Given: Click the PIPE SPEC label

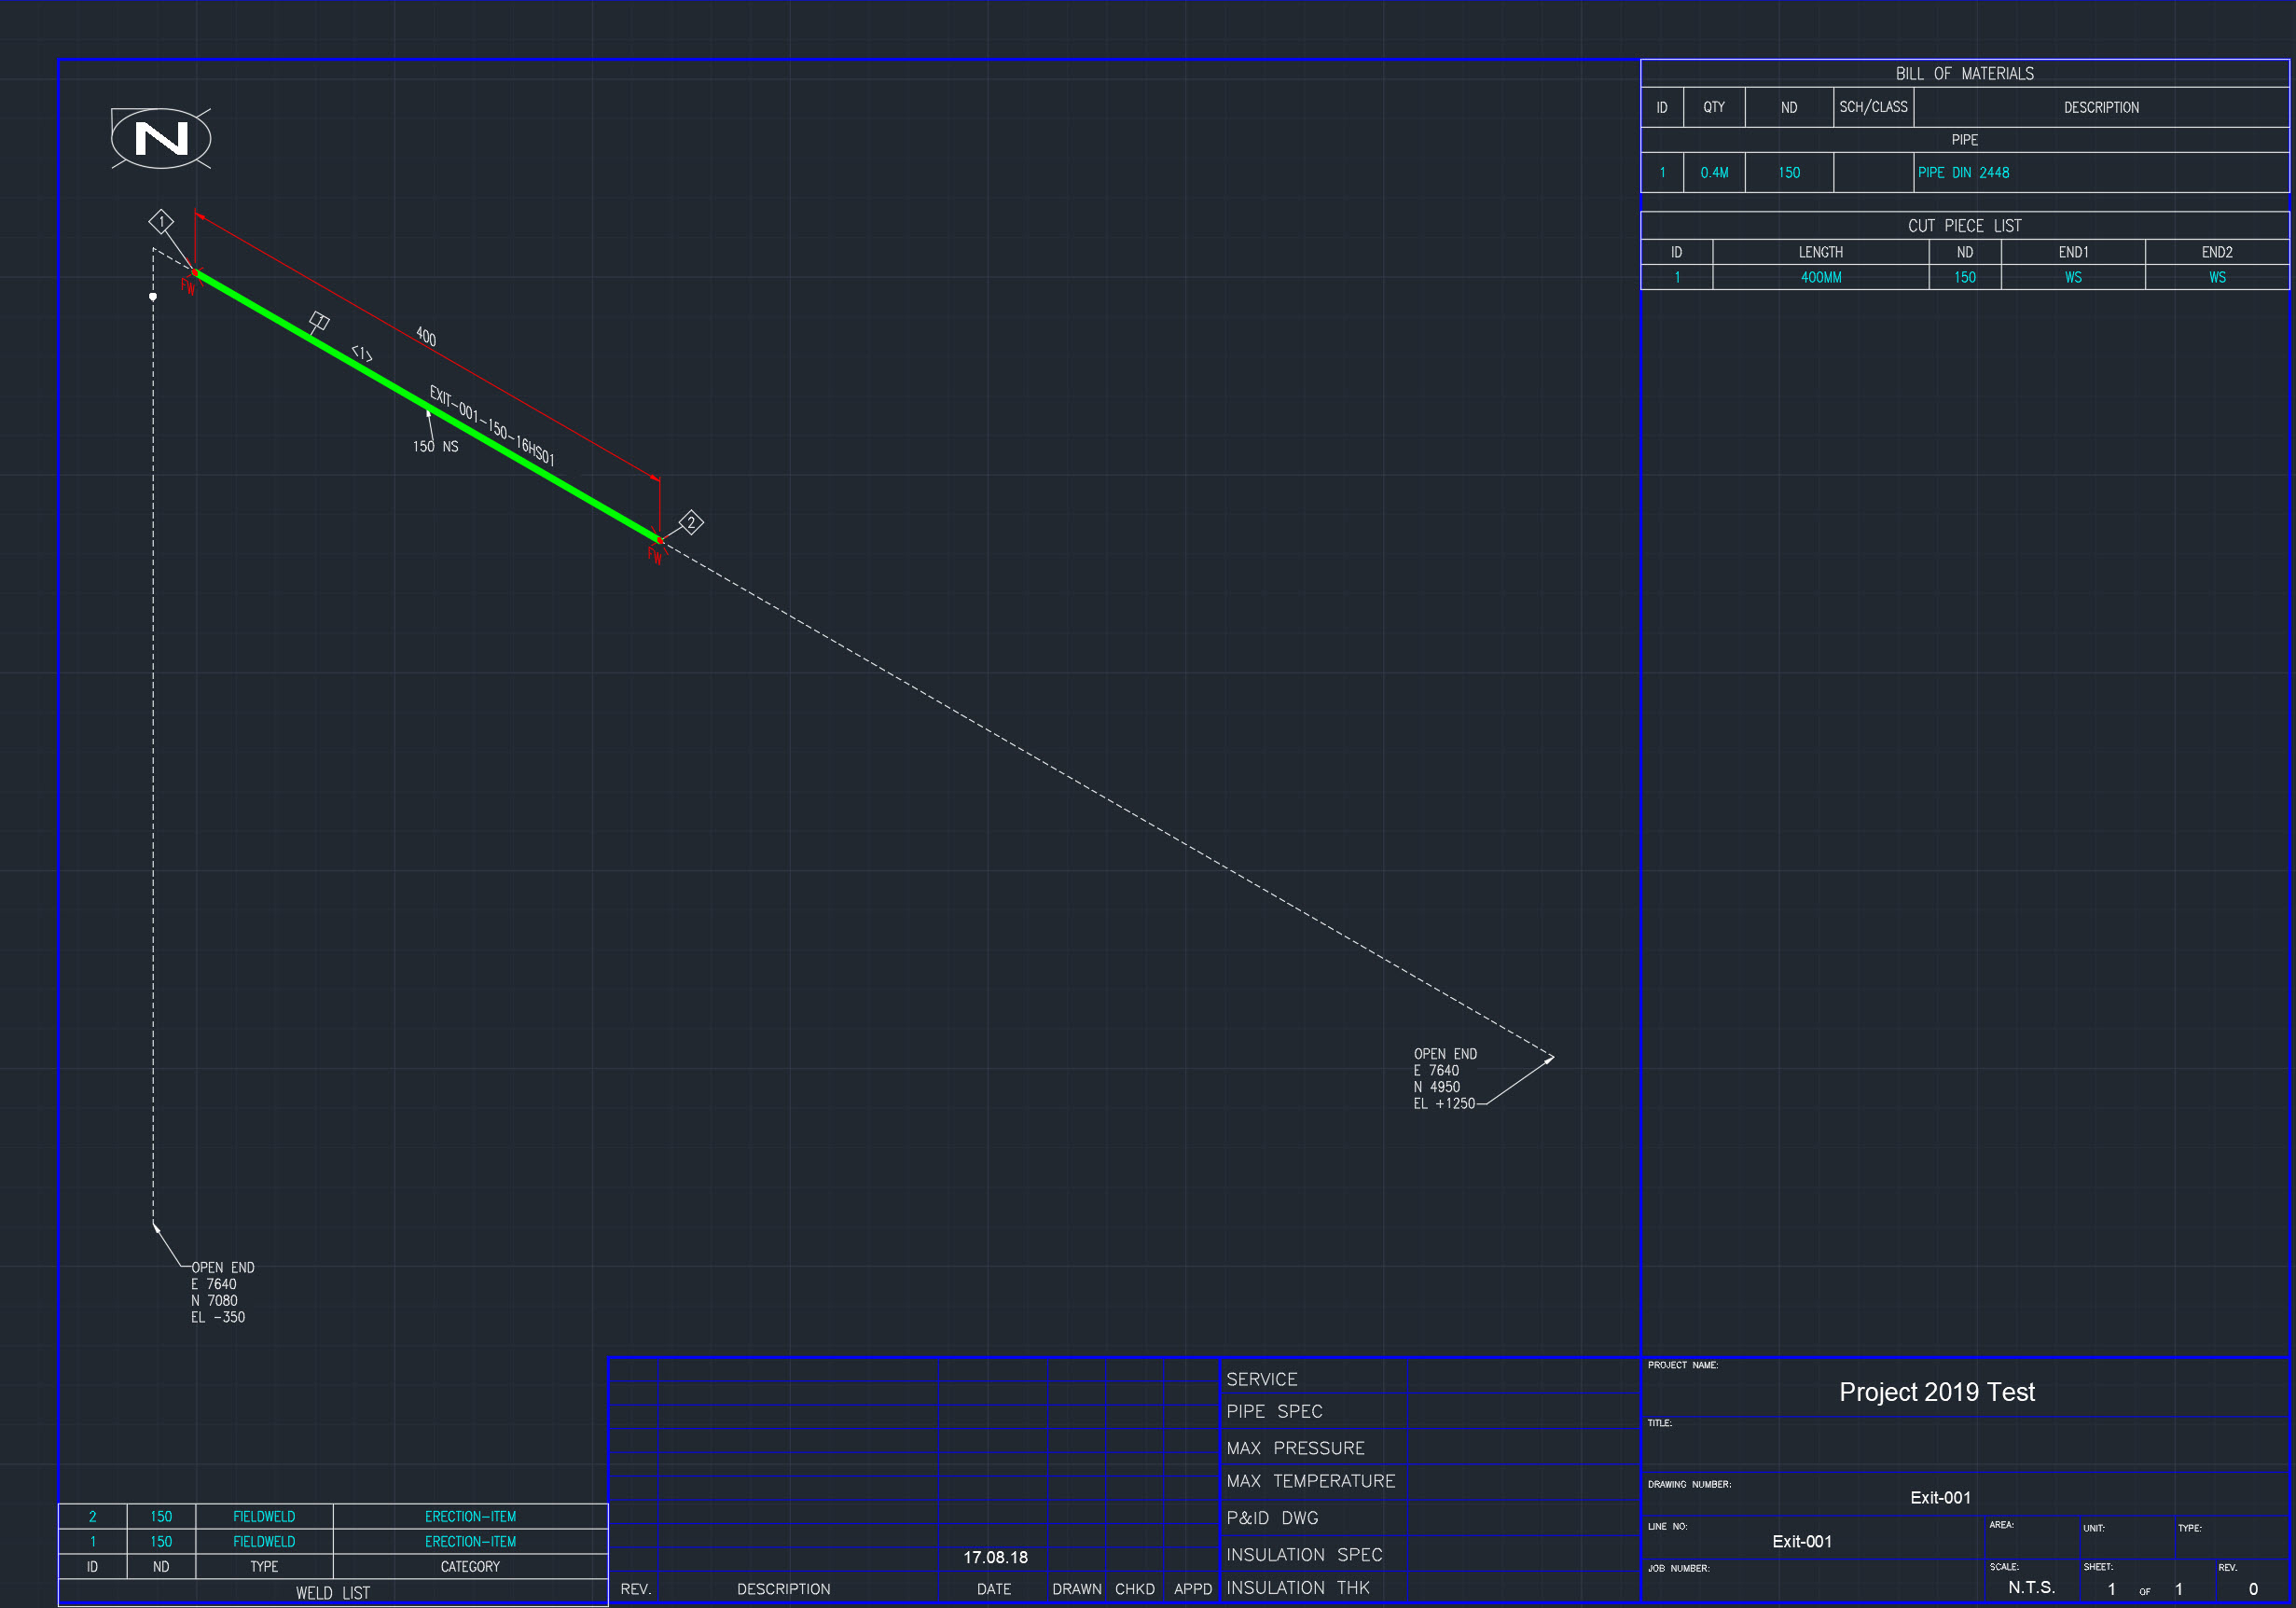Looking at the screenshot, I should tap(1274, 1411).
